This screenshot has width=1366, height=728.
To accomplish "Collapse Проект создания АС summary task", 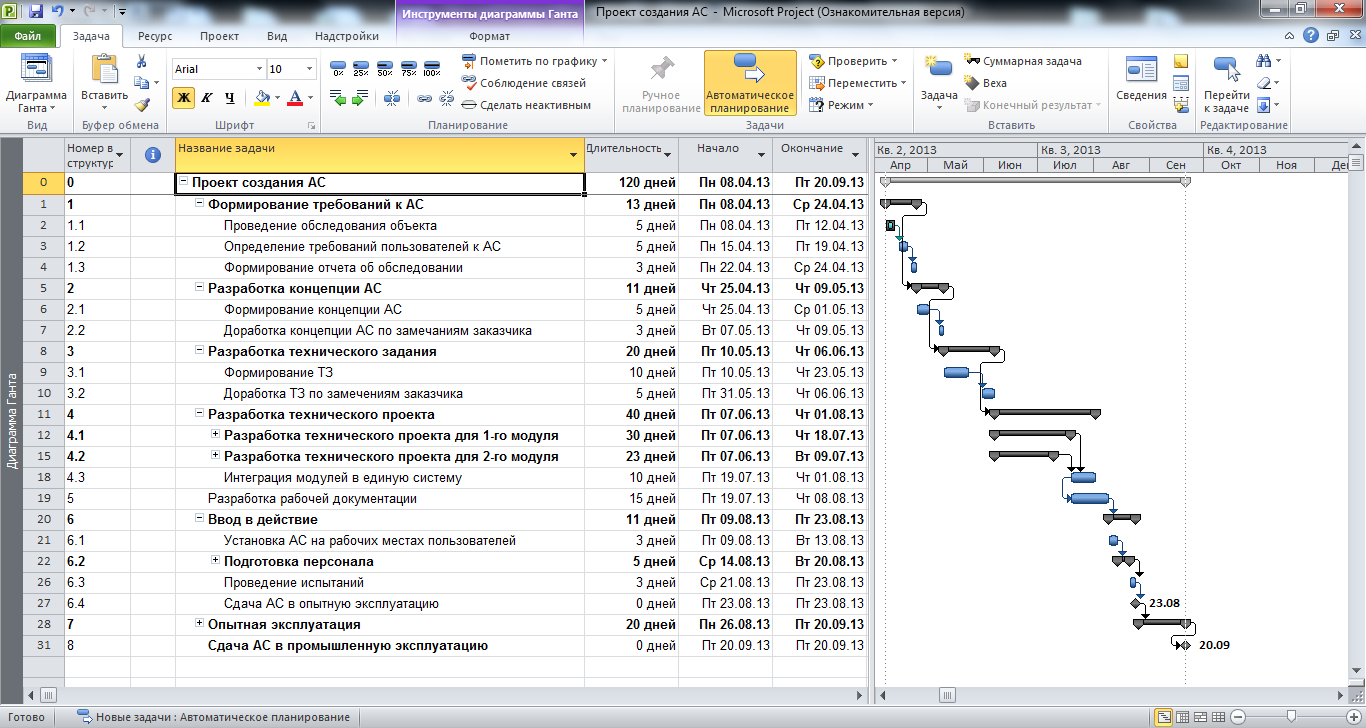I will 184,183.
